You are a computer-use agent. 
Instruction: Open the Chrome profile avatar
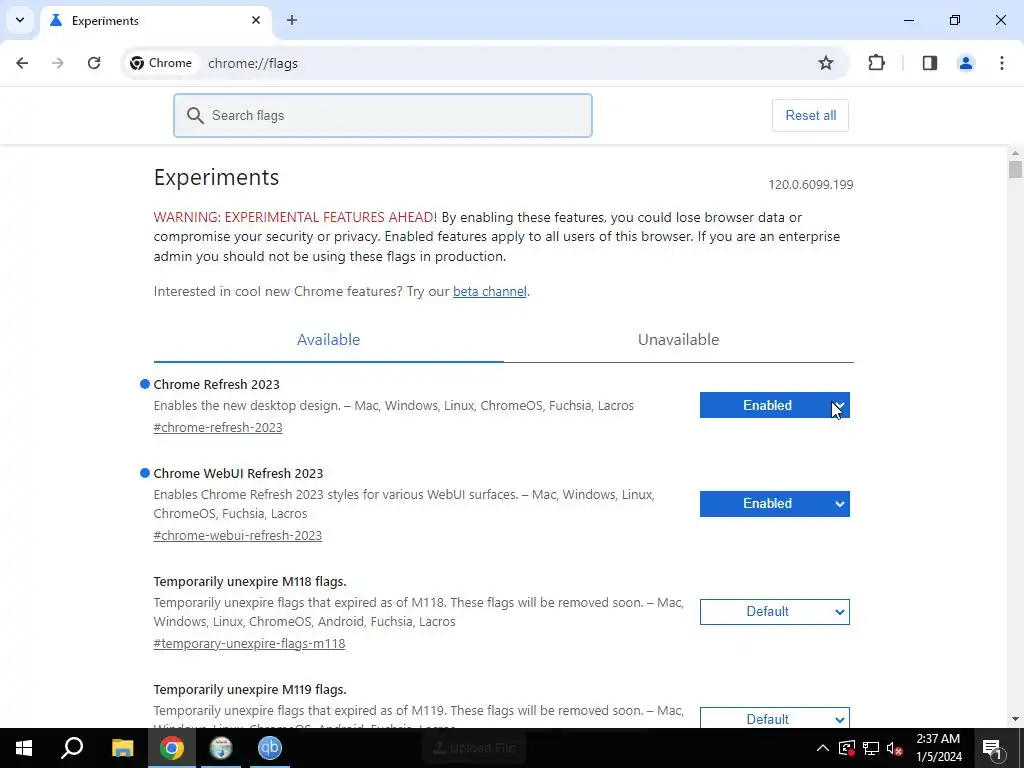coord(965,63)
